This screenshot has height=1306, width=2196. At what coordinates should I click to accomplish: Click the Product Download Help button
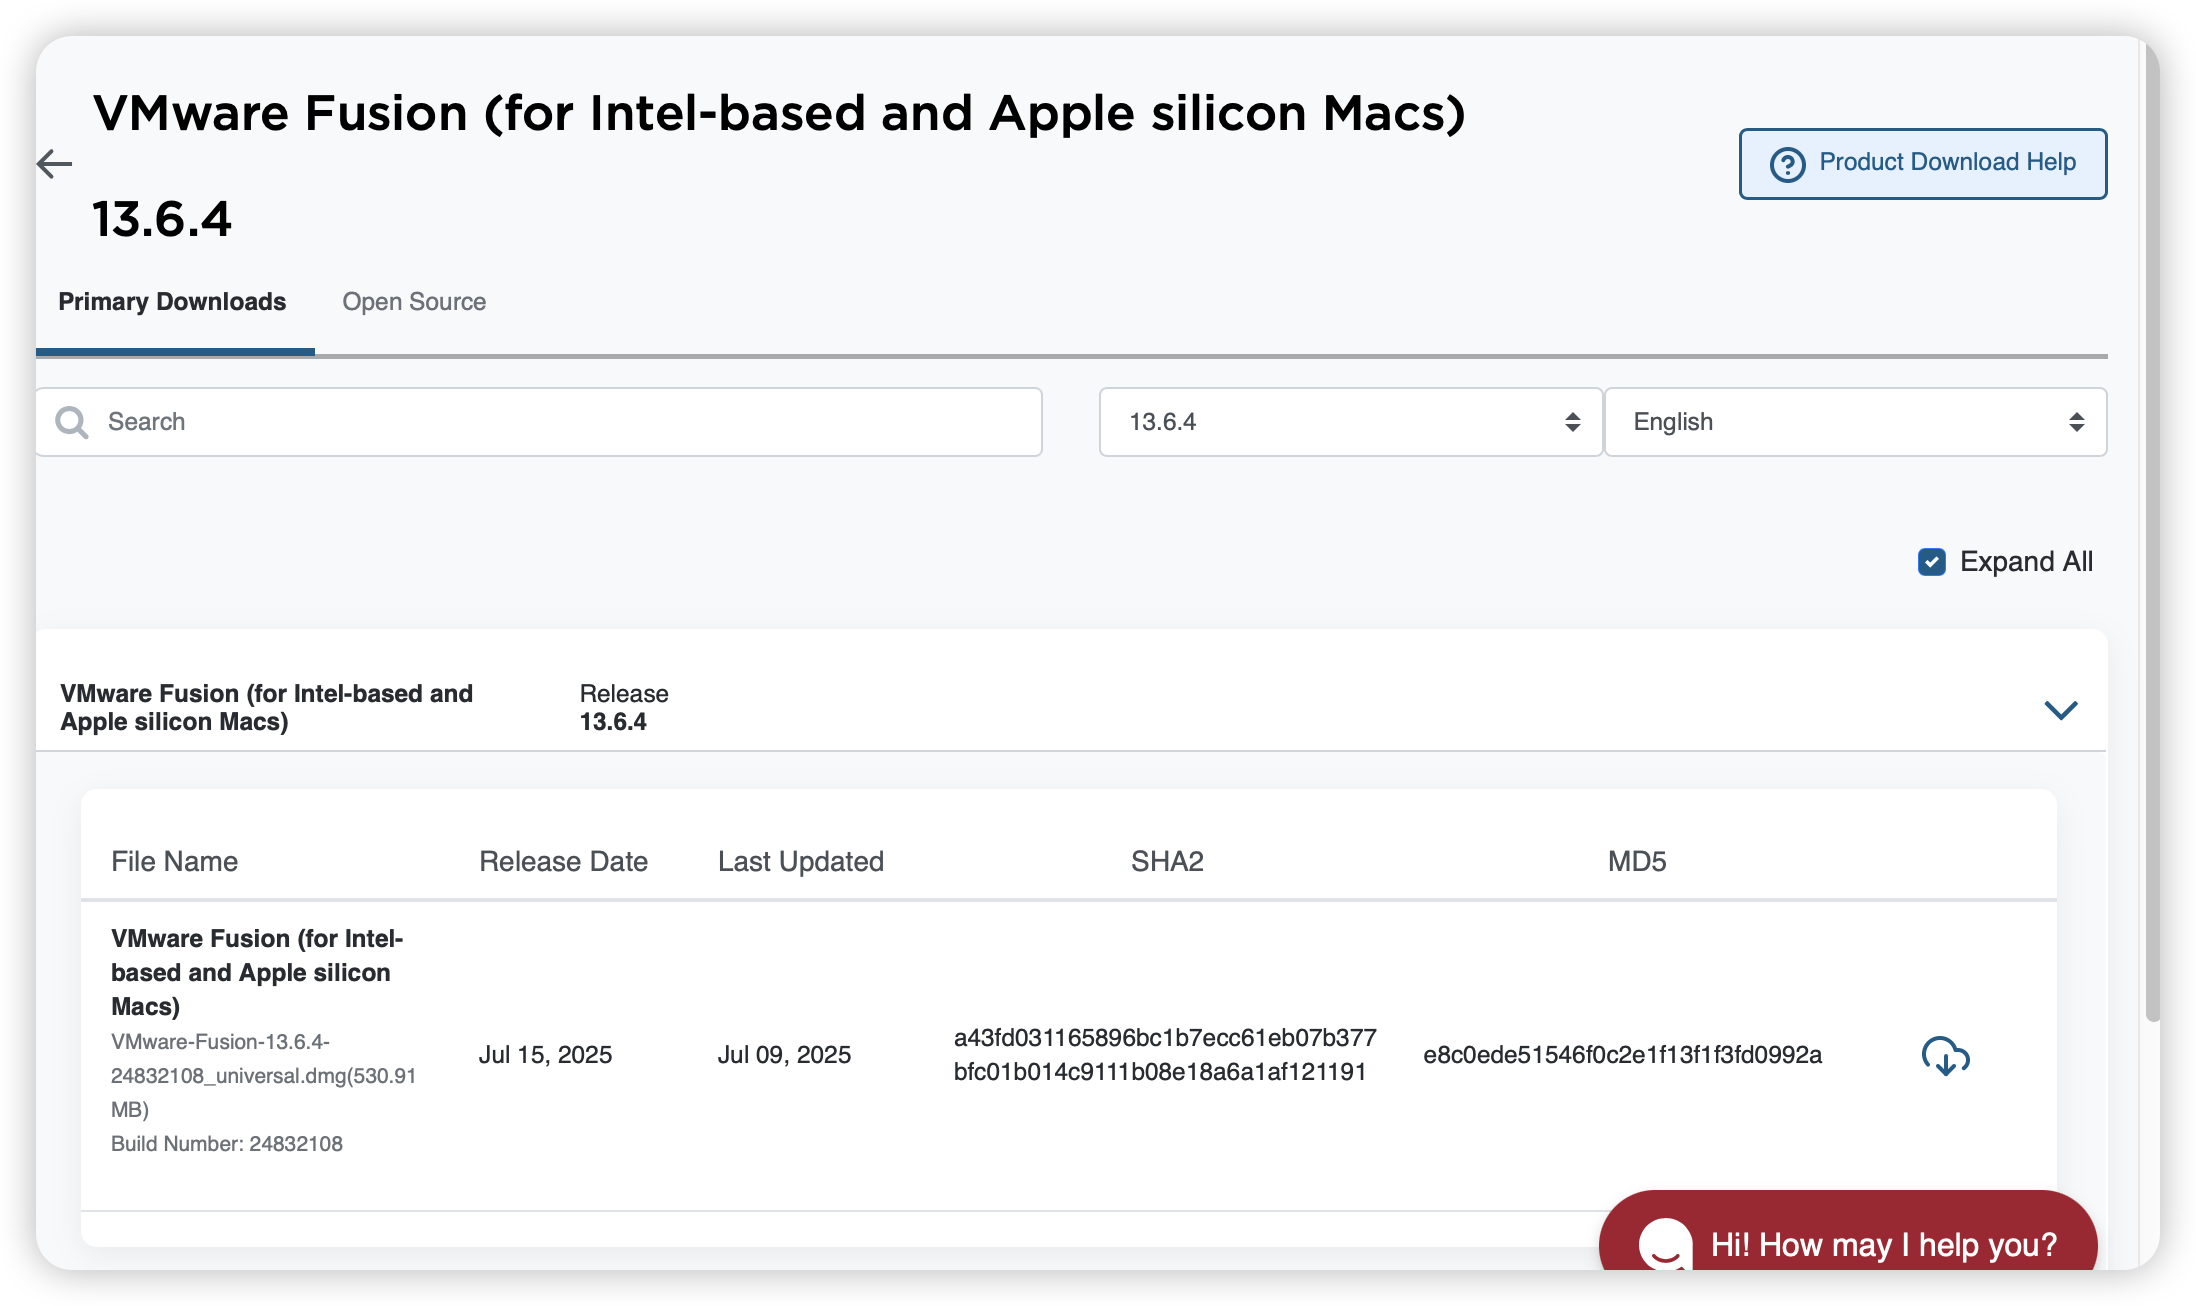click(x=1921, y=162)
